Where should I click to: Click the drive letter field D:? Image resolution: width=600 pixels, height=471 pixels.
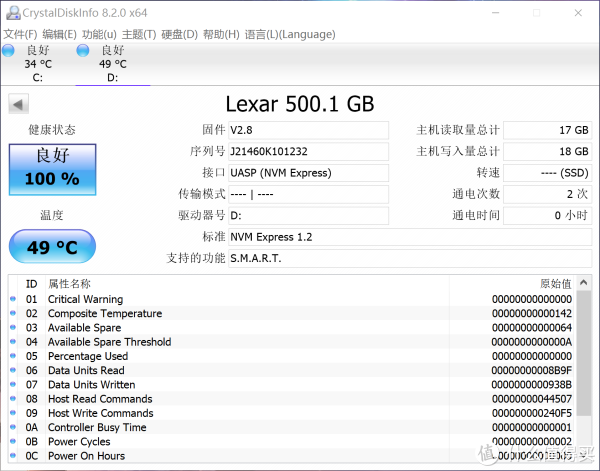click(x=308, y=216)
